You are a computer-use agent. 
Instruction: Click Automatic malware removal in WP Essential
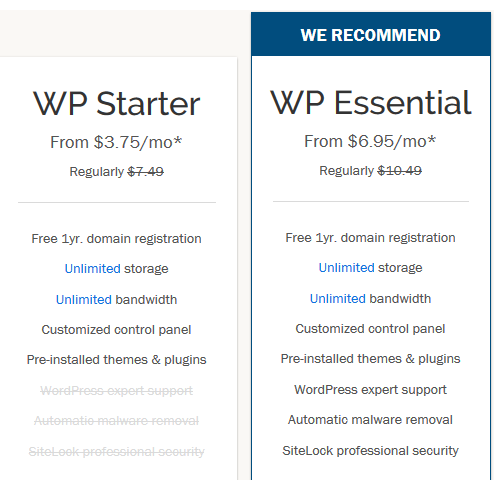[x=370, y=420]
